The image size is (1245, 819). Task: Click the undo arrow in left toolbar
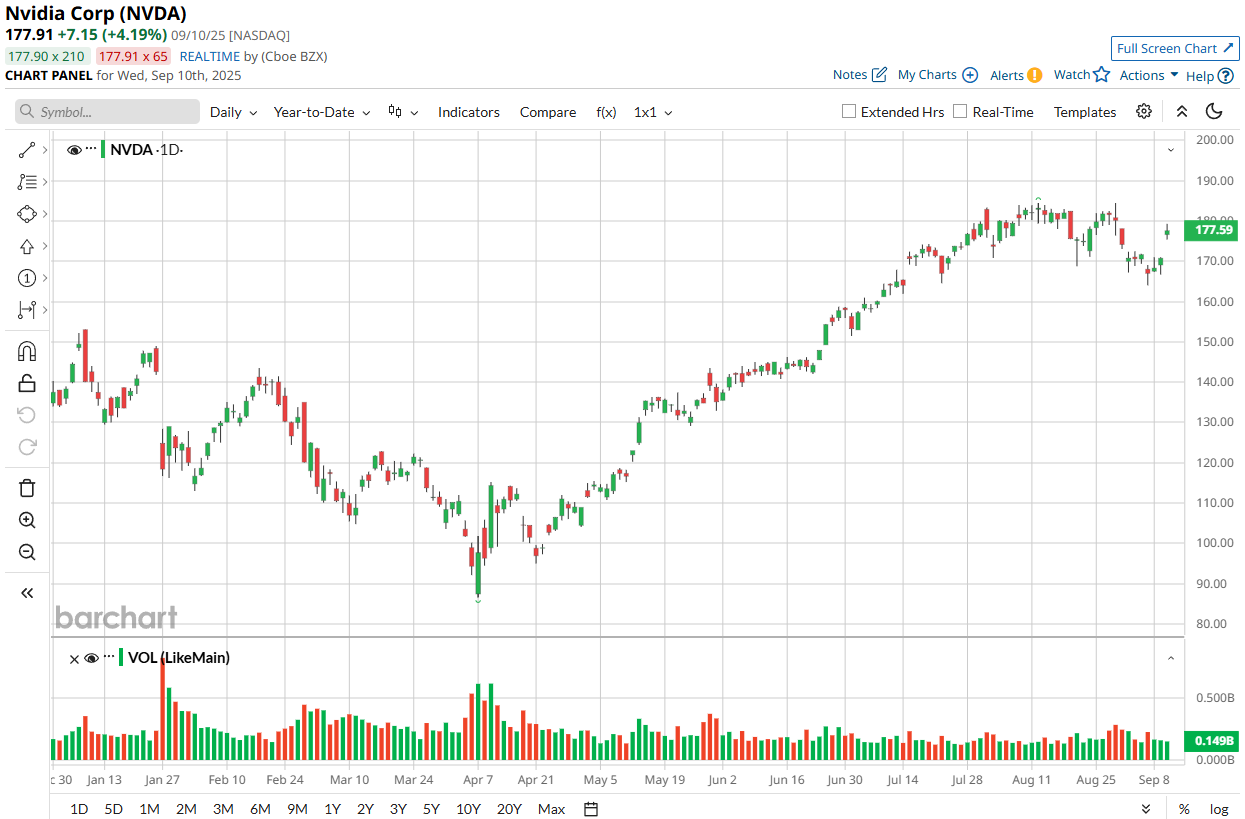[27, 414]
